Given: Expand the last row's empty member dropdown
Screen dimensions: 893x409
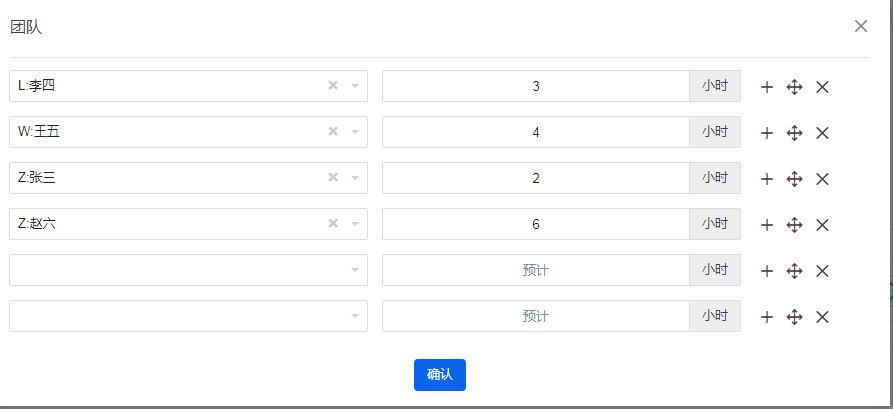Looking at the screenshot, I should coord(355,316).
